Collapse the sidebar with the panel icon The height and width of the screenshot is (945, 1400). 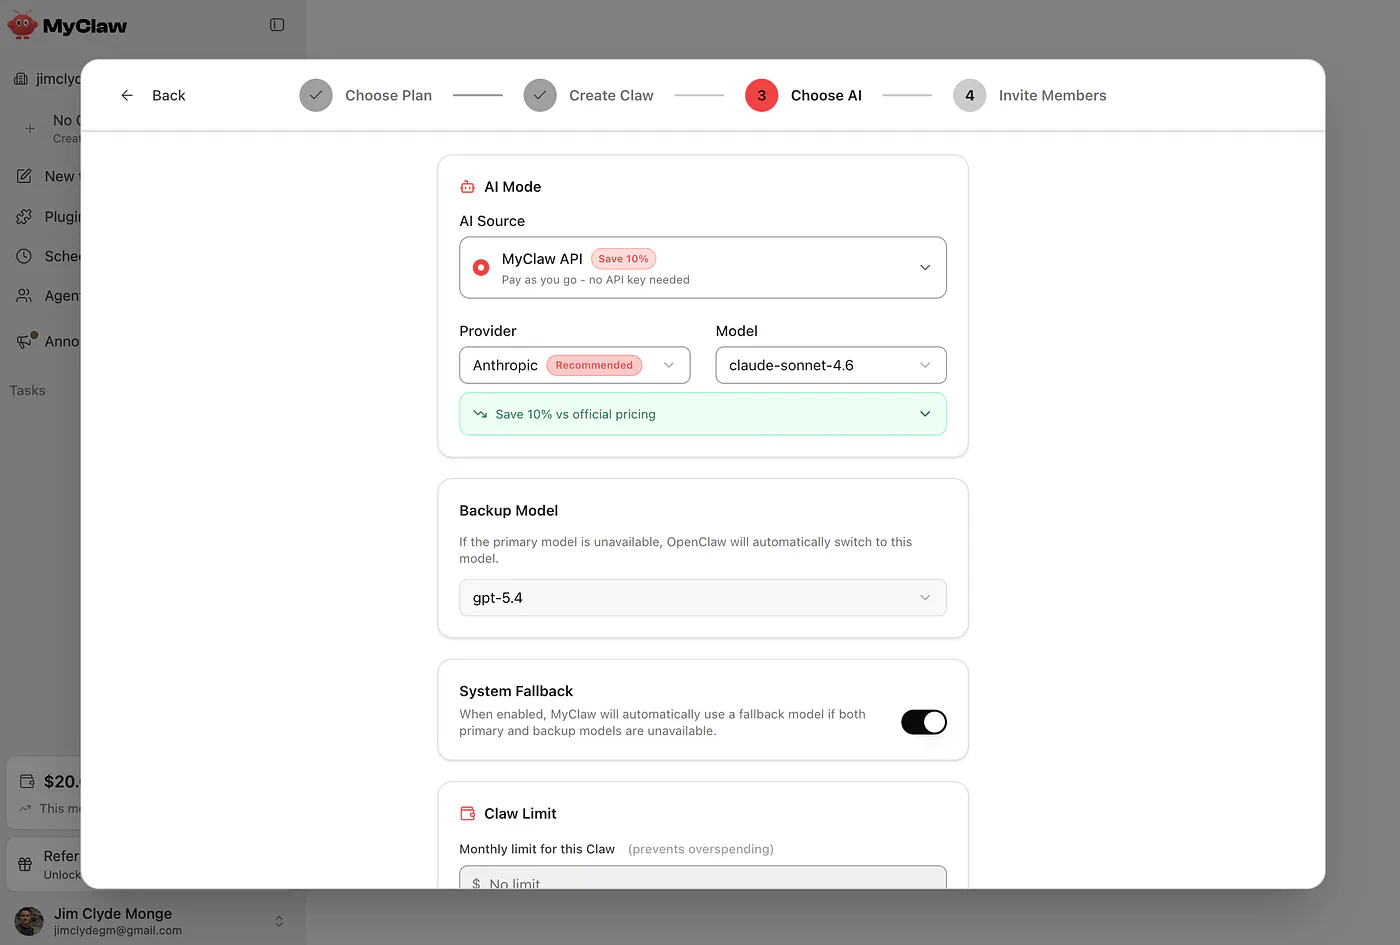[277, 25]
